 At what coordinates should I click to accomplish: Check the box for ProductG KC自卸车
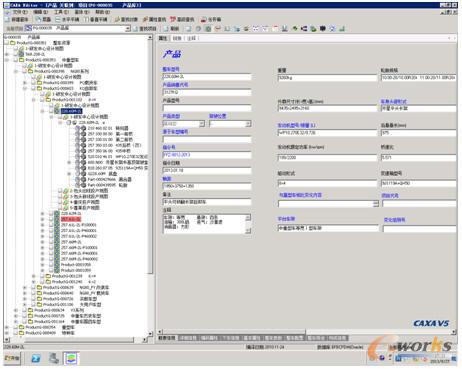[33, 88]
